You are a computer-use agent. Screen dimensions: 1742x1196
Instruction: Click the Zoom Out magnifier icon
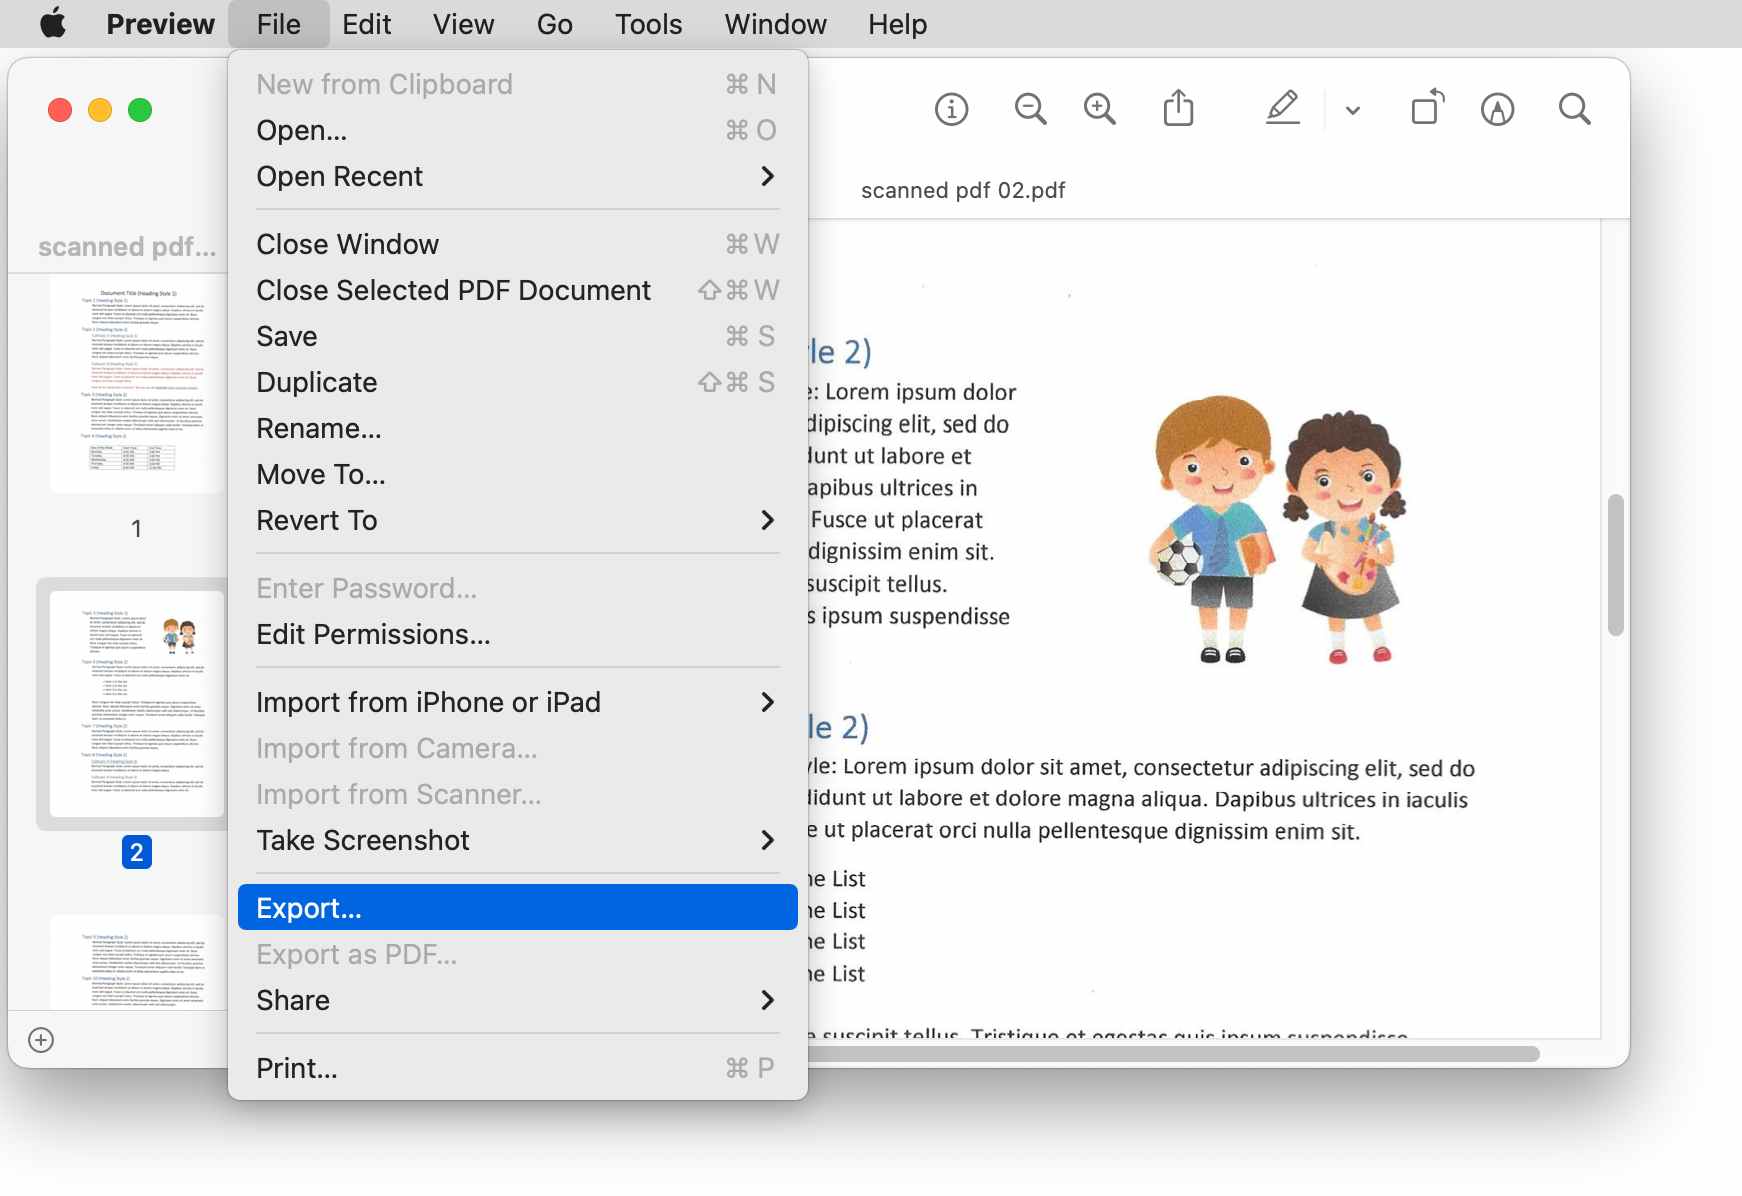click(1030, 109)
